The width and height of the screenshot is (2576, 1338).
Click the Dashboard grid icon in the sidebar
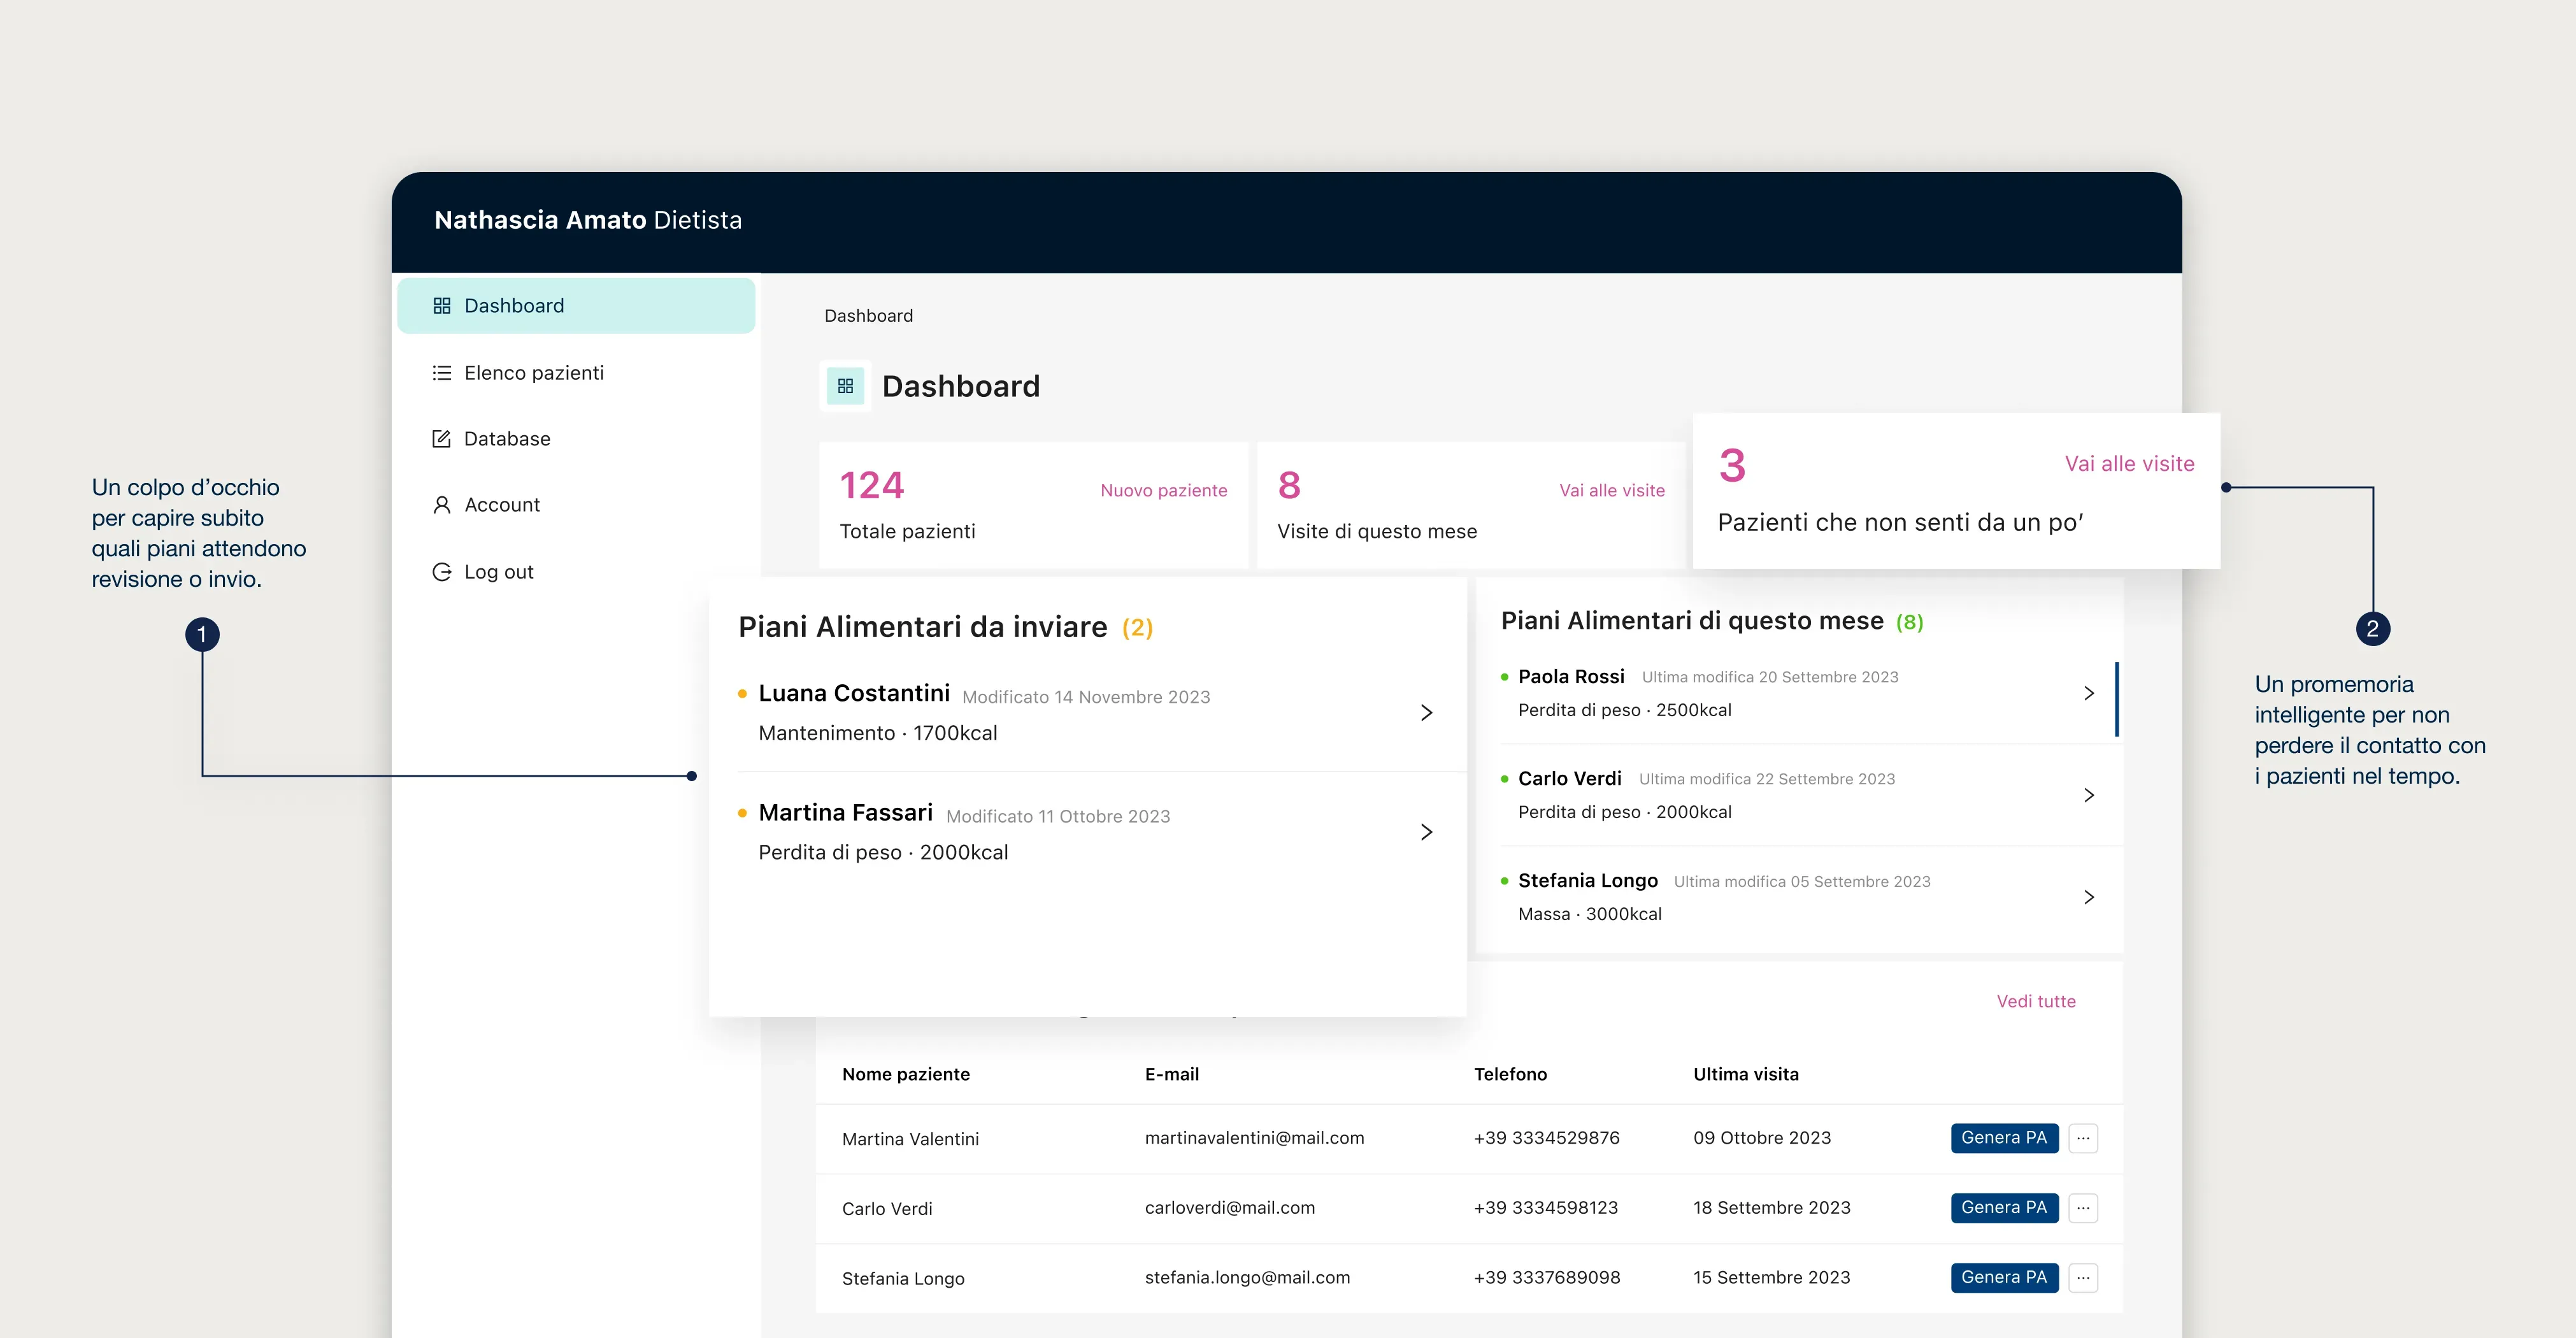441,306
